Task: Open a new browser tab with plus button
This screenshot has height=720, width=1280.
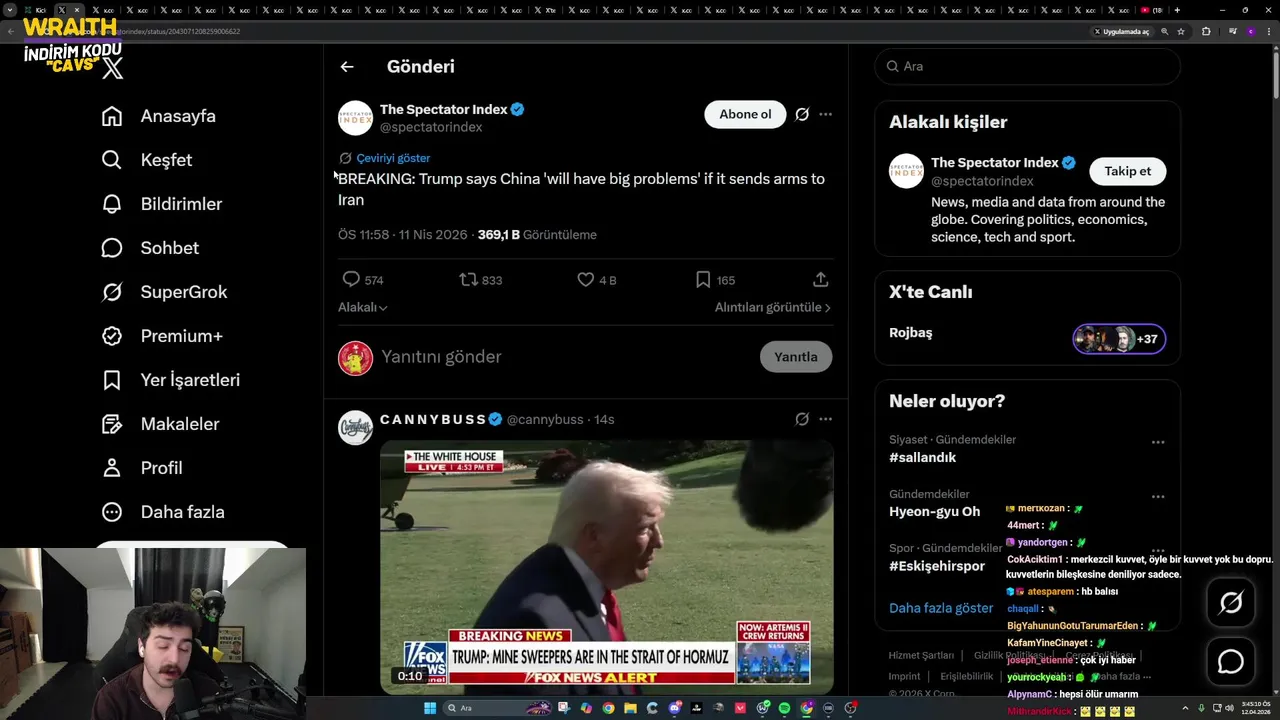Action: [x=1177, y=10]
